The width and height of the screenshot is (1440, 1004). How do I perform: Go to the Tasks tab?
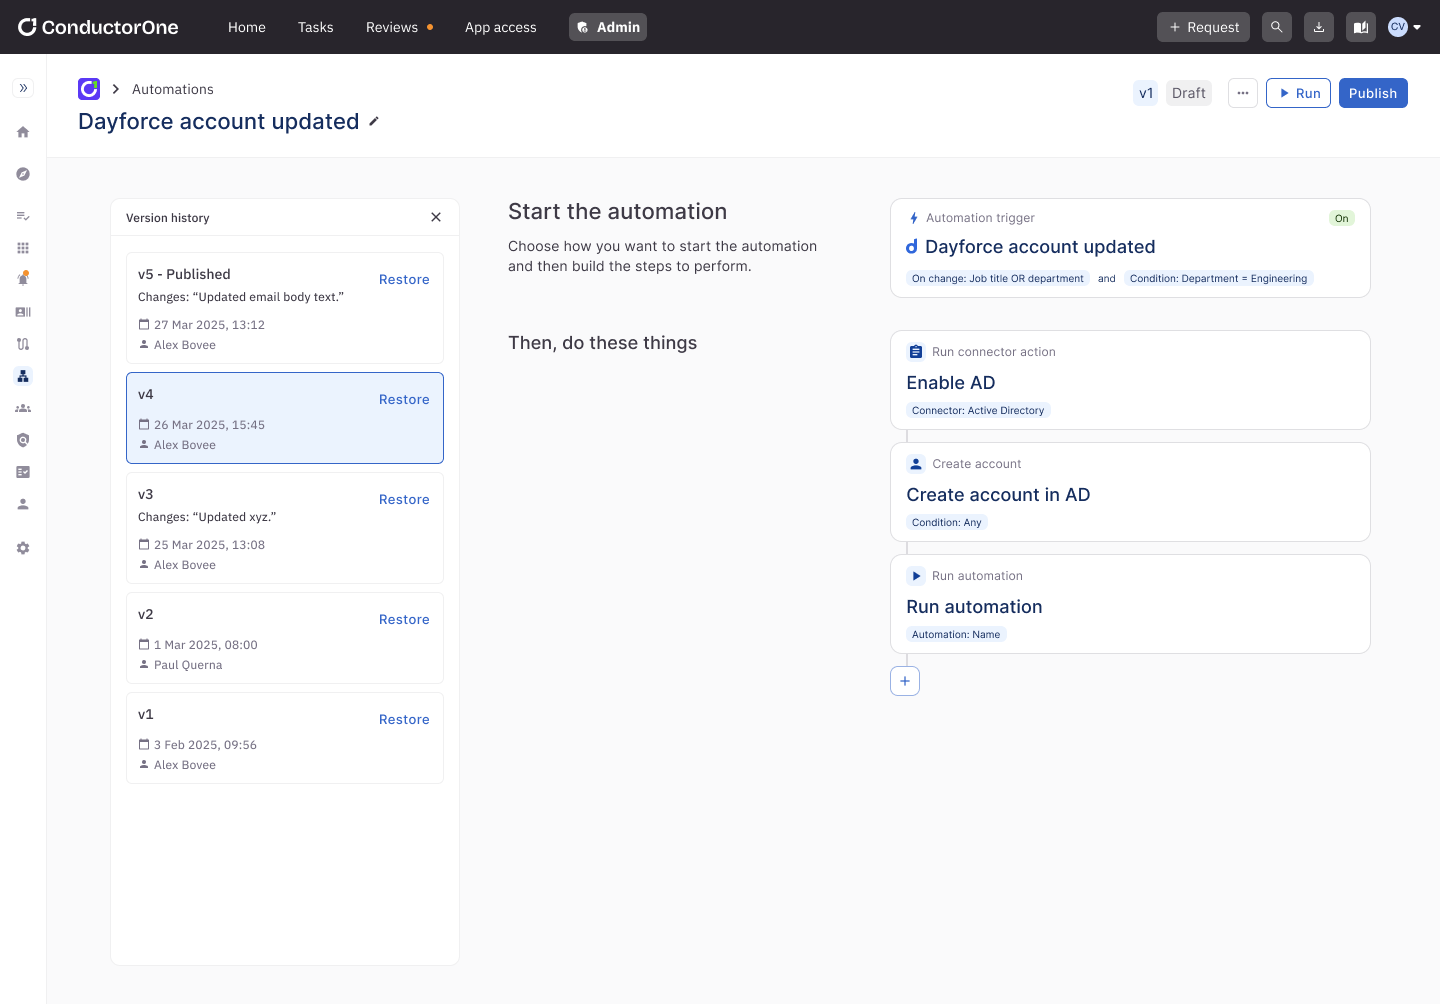tap(315, 27)
